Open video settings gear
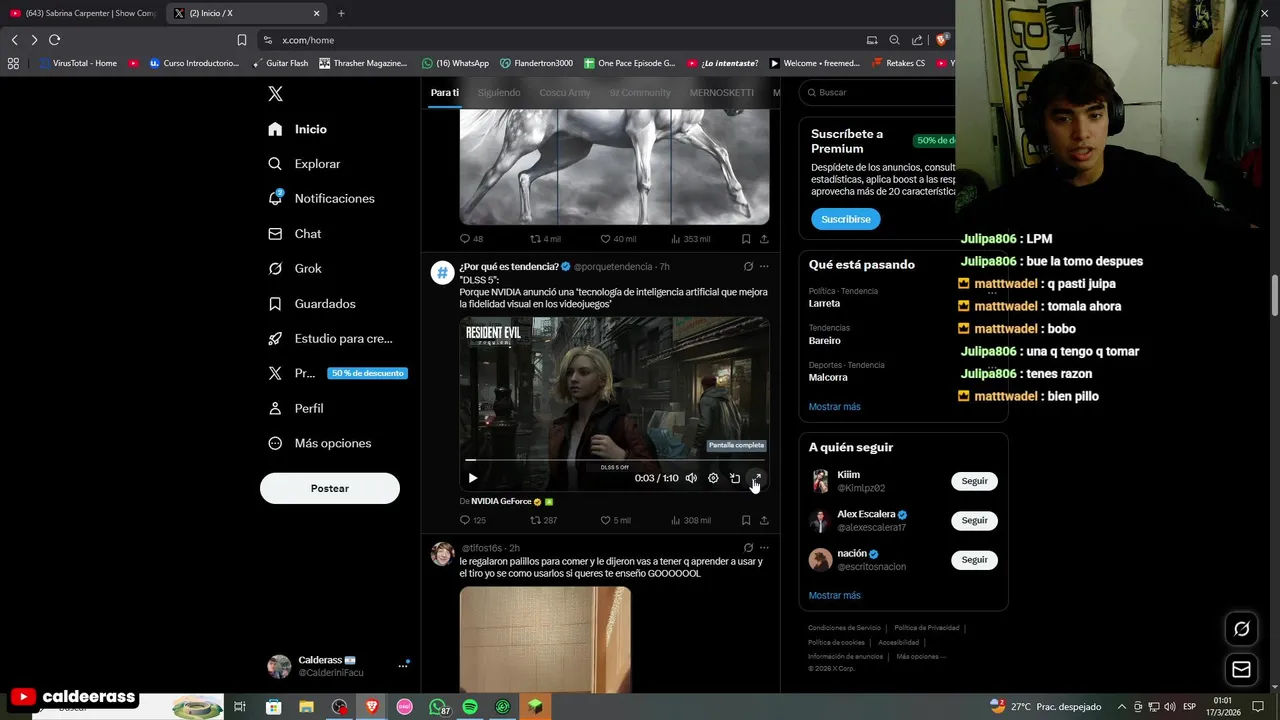Image resolution: width=1280 pixels, height=720 pixels. (713, 478)
